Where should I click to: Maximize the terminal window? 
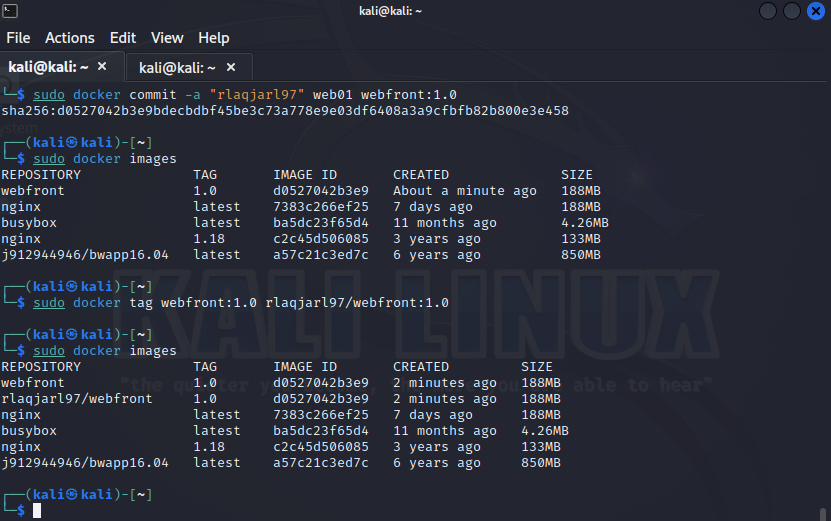point(792,11)
